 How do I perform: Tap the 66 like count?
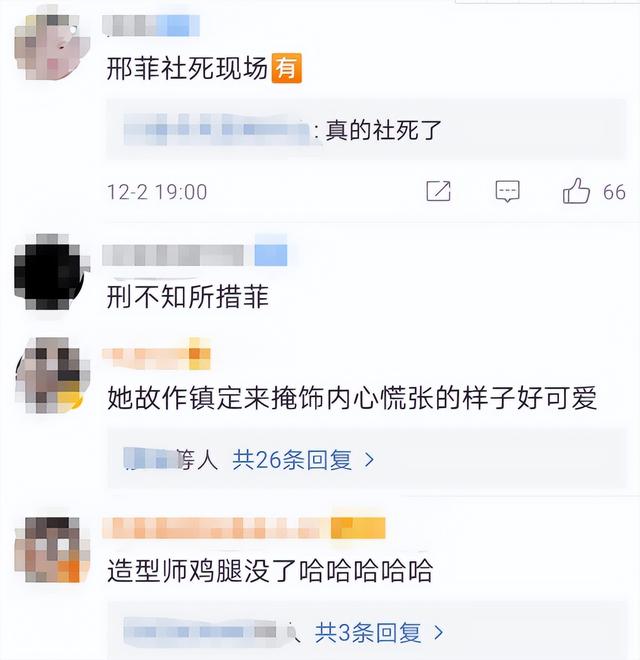614,192
